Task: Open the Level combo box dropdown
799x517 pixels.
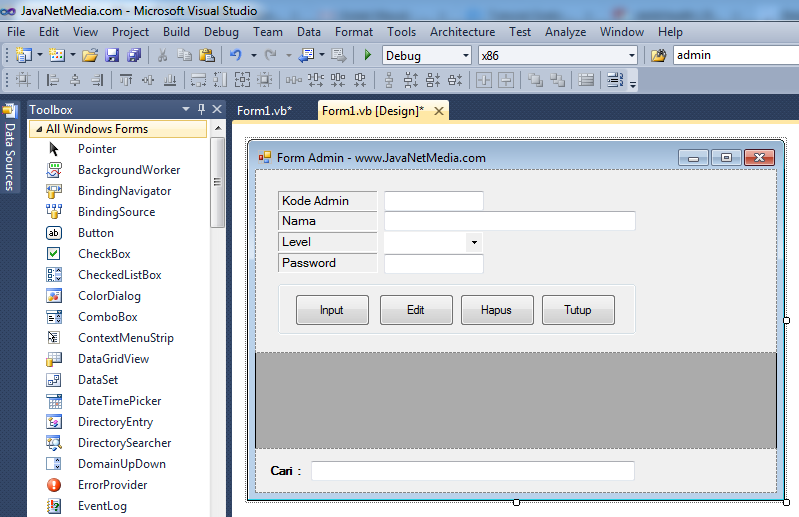Action: (474, 242)
